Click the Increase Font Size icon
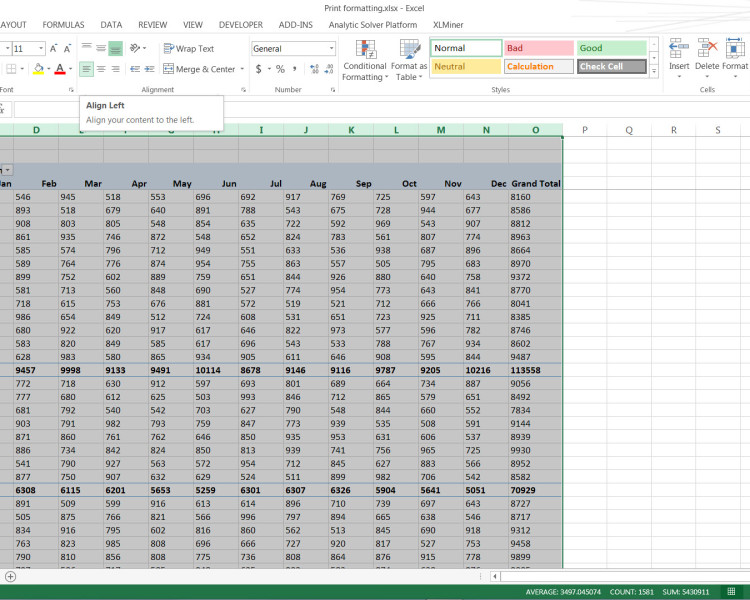The image size is (750, 600). click(55, 48)
